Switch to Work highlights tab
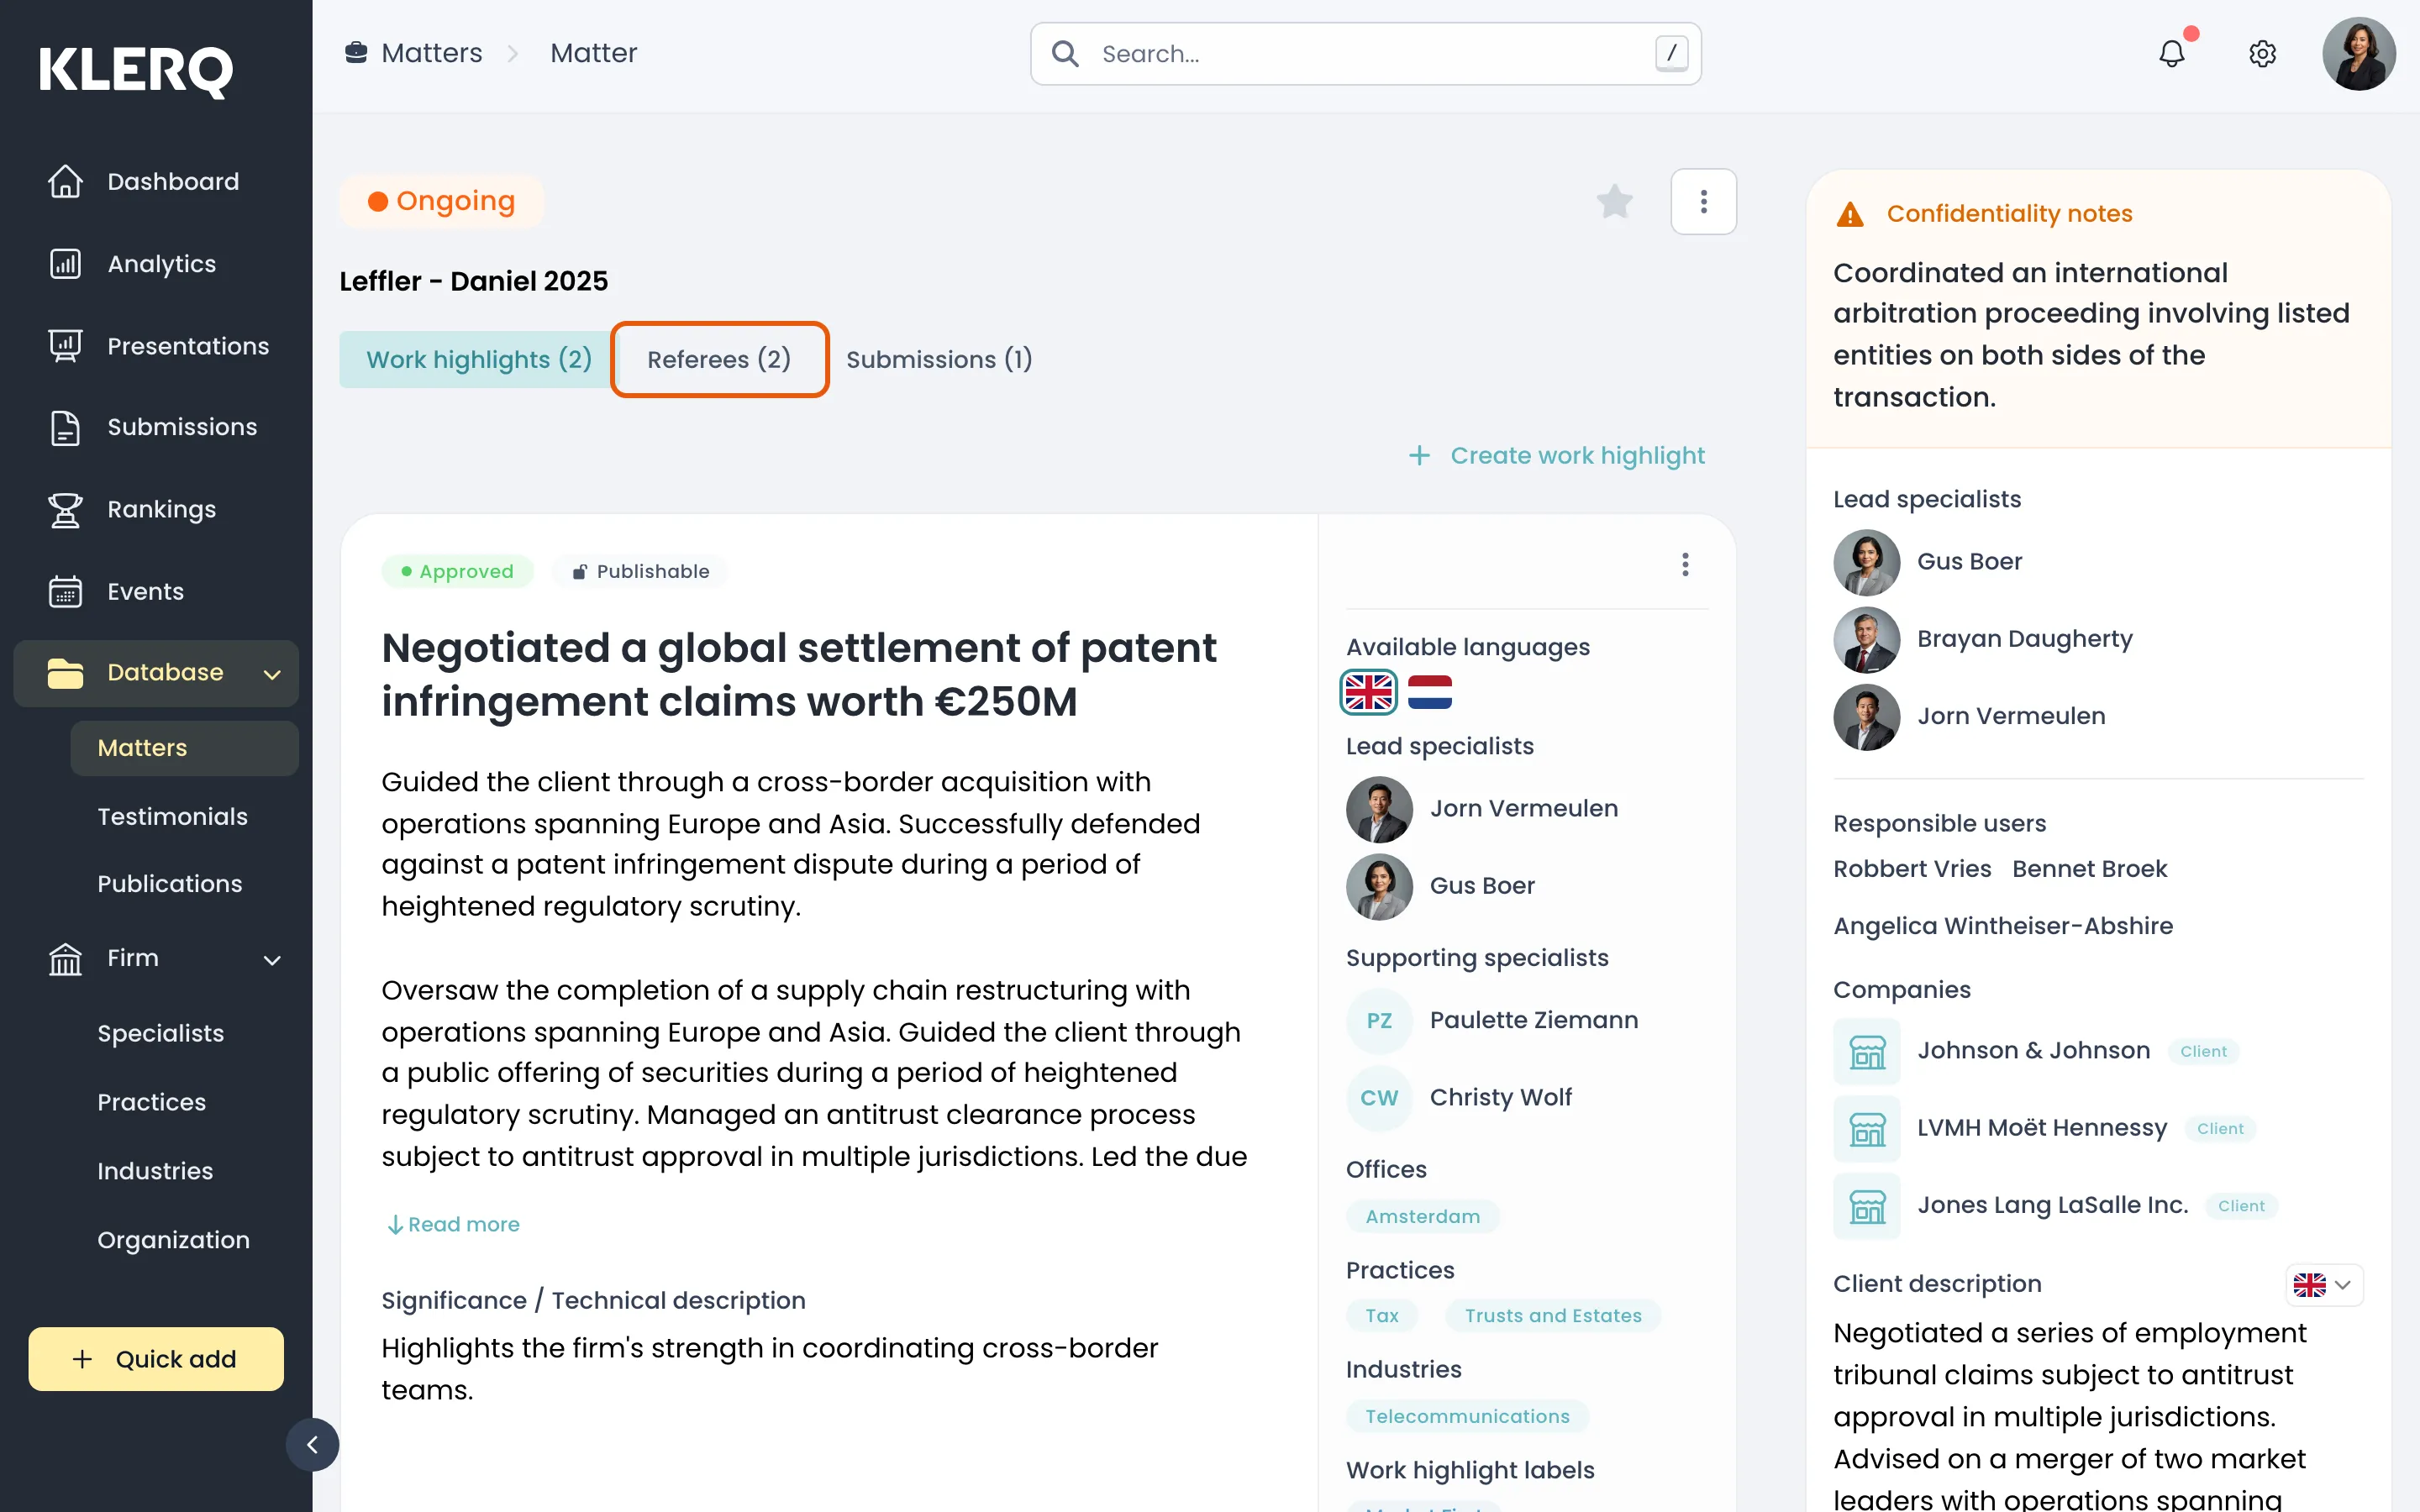The width and height of the screenshot is (2420, 1512). click(x=479, y=359)
